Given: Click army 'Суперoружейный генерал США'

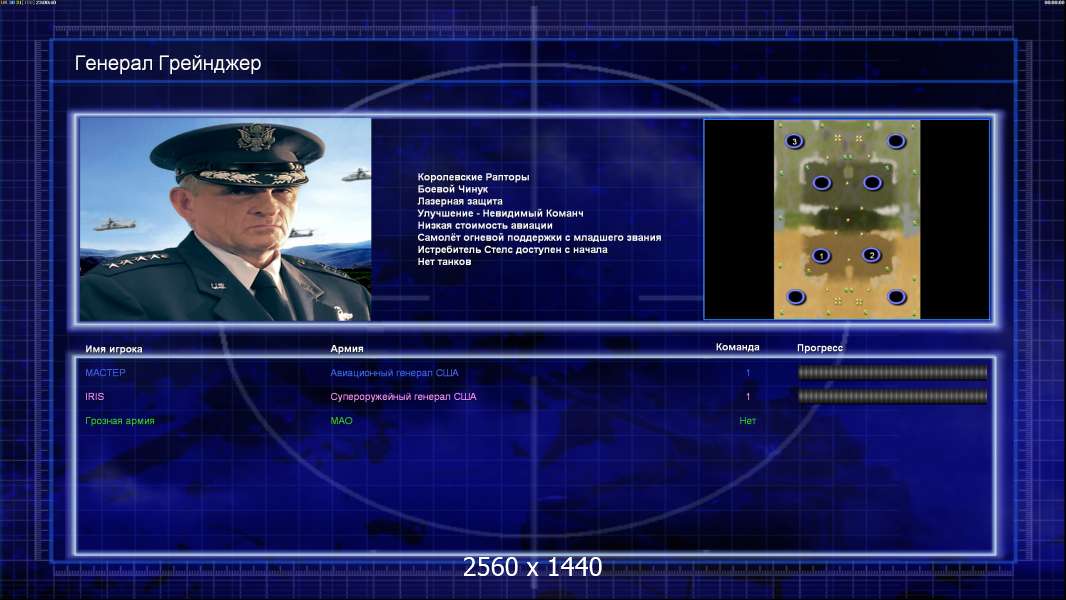Looking at the screenshot, I should [x=403, y=397].
